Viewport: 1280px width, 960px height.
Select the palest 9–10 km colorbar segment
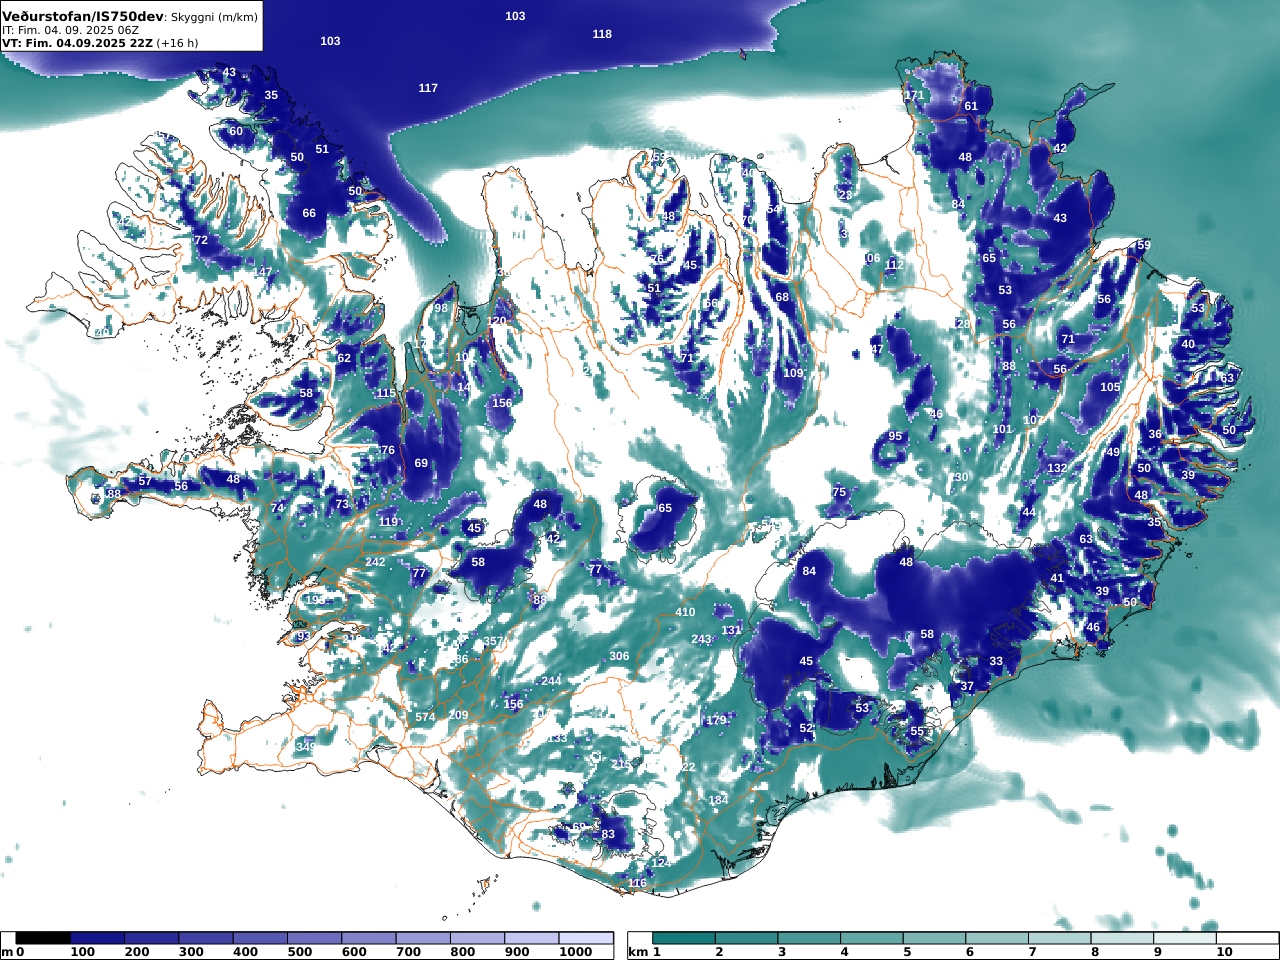[x=1185, y=938]
